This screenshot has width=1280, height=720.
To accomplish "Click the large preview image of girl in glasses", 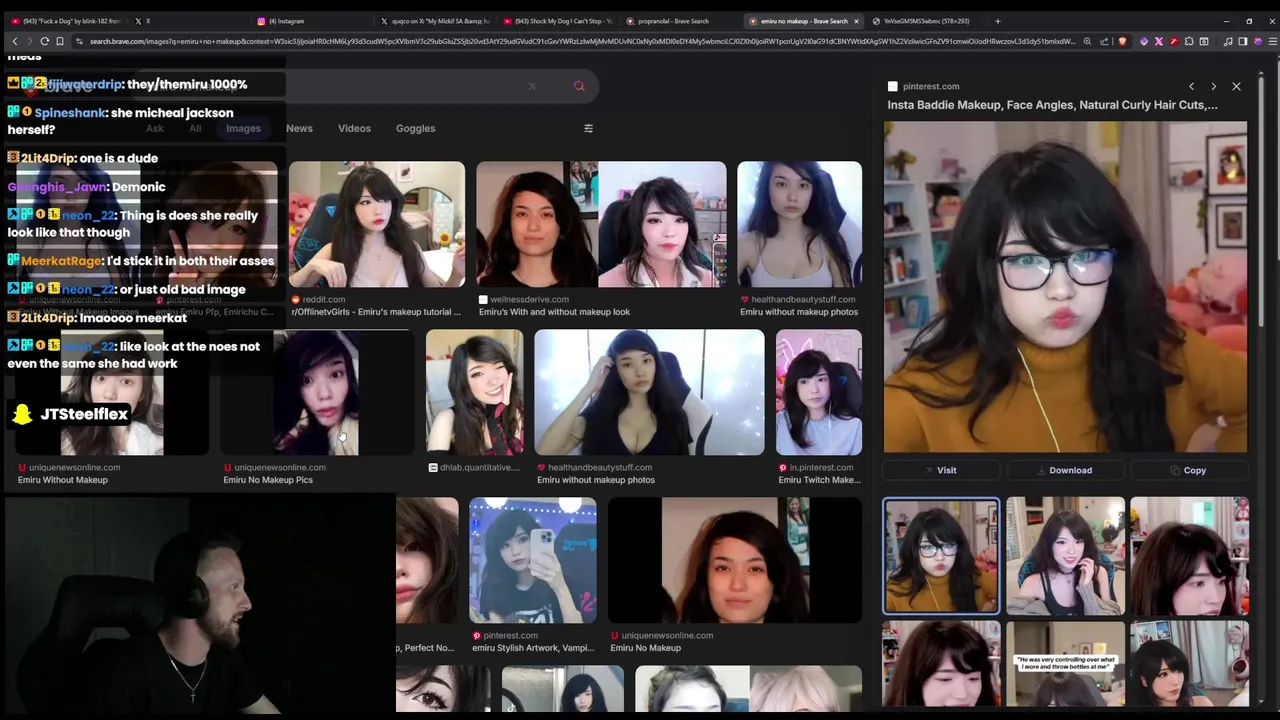I will pyautogui.click(x=1065, y=287).
